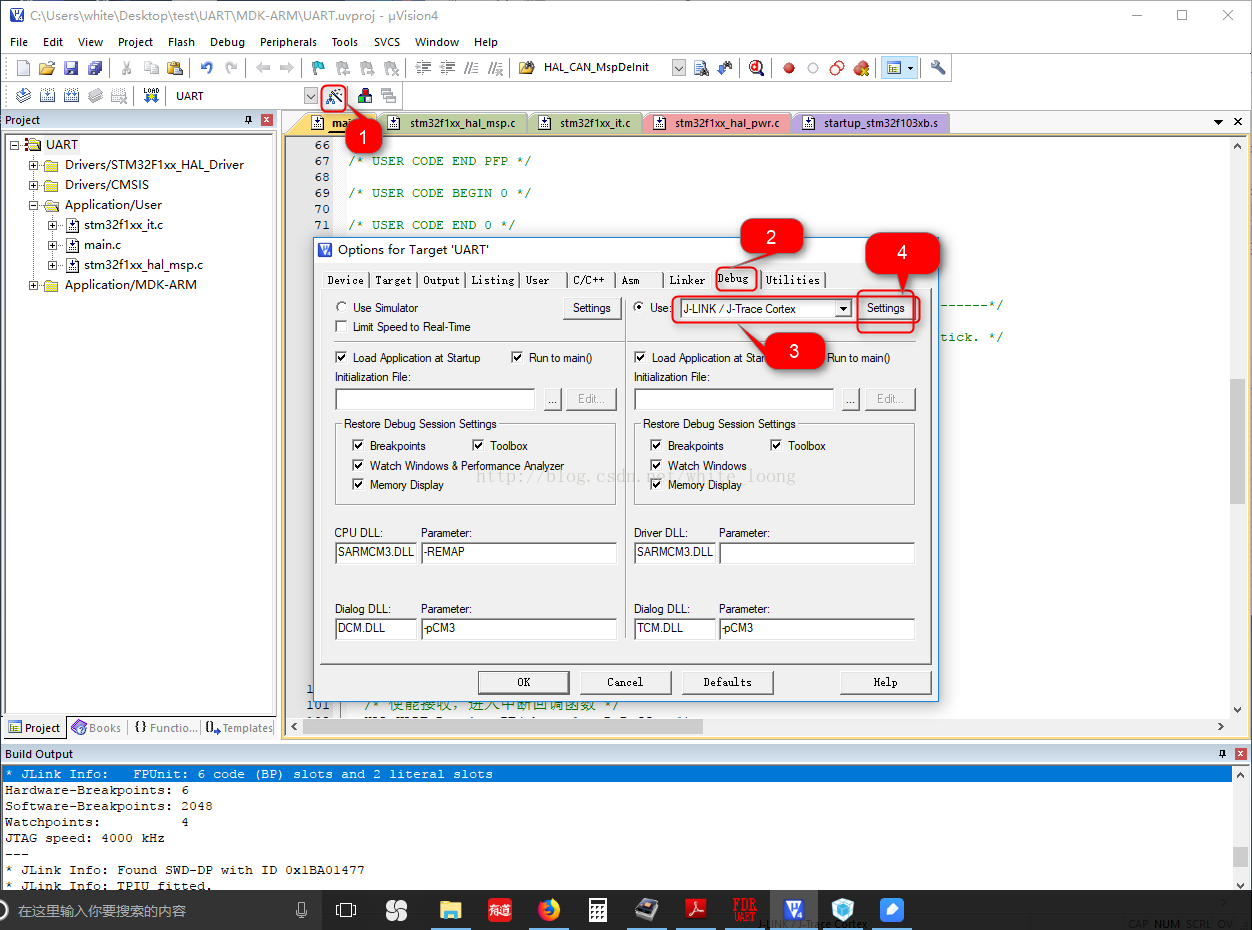Open the UART target selection dropdown
Viewport: 1252px width, 930px height.
point(310,96)
